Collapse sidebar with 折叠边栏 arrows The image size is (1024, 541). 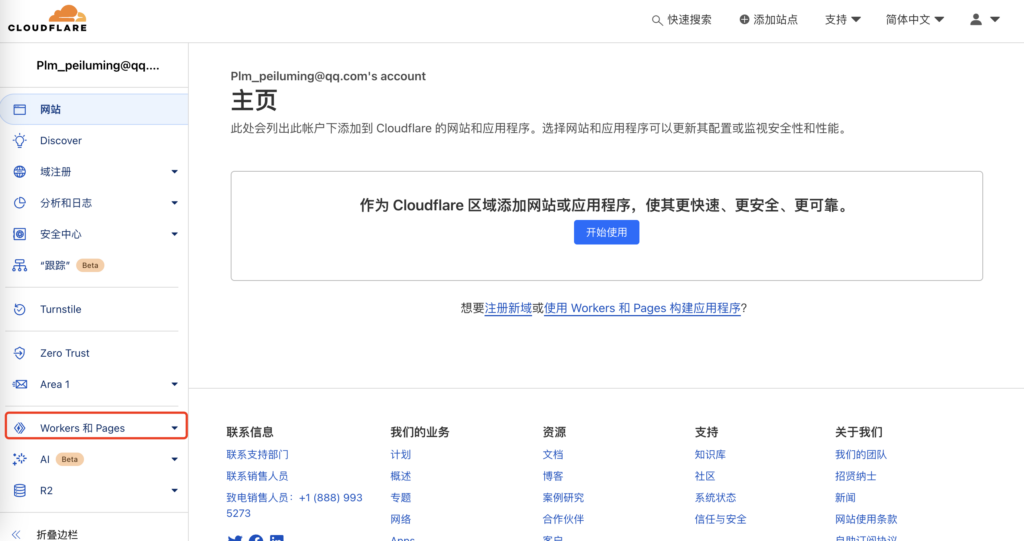[x=16, y=534]
